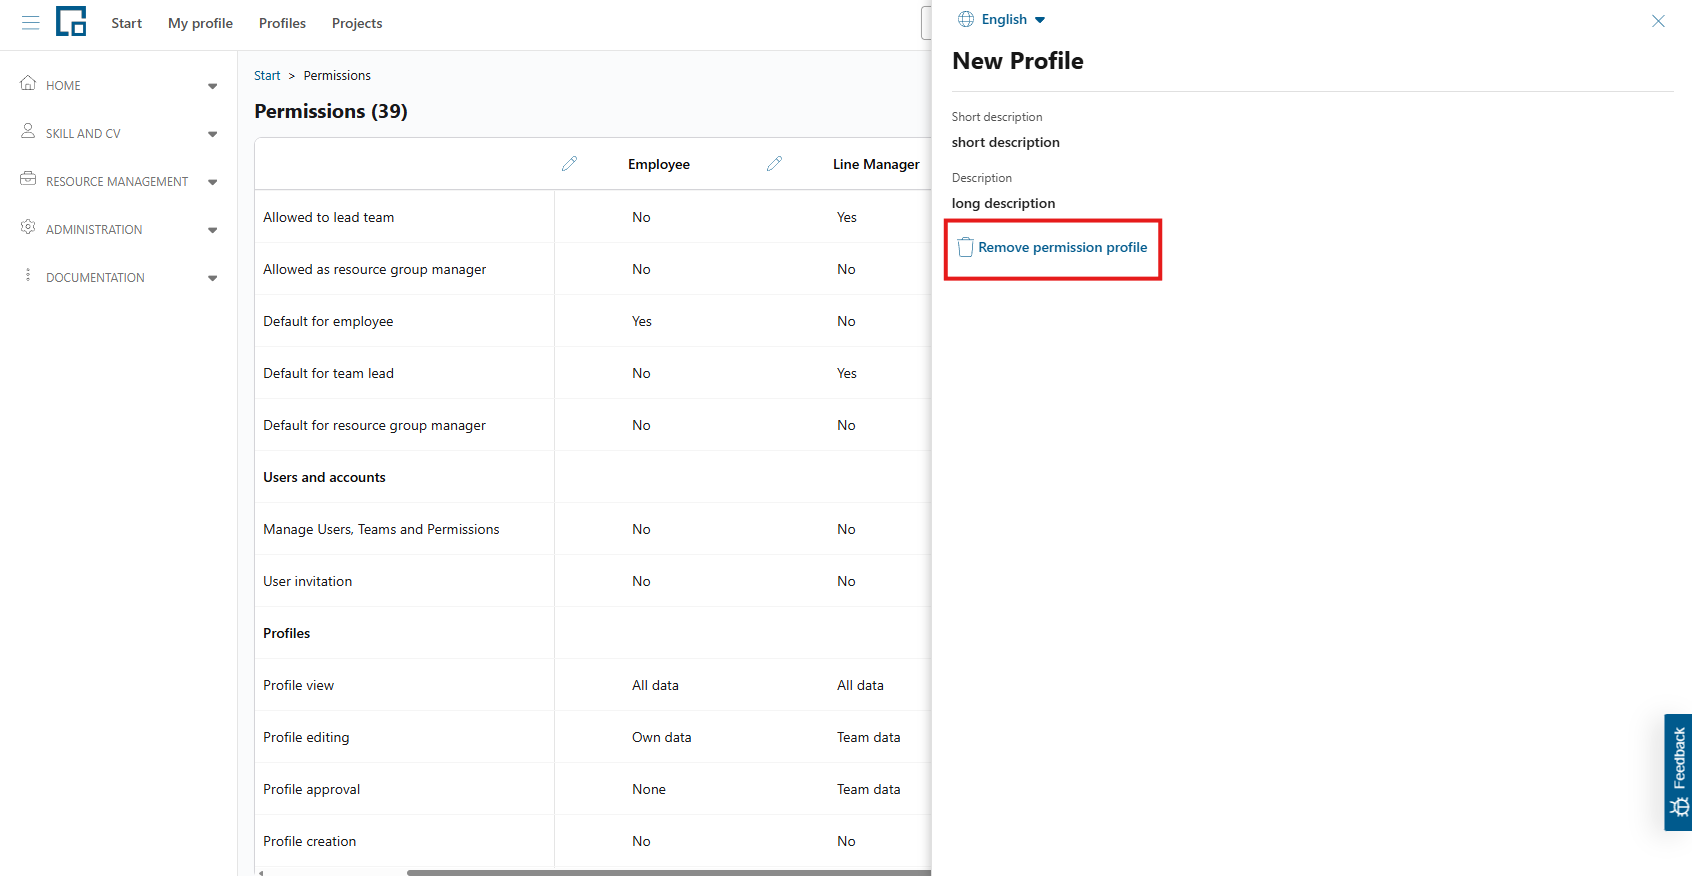Viewport: 1692px width, 876px height.
Task: Click the Home house icon
Action: [28, 83]
